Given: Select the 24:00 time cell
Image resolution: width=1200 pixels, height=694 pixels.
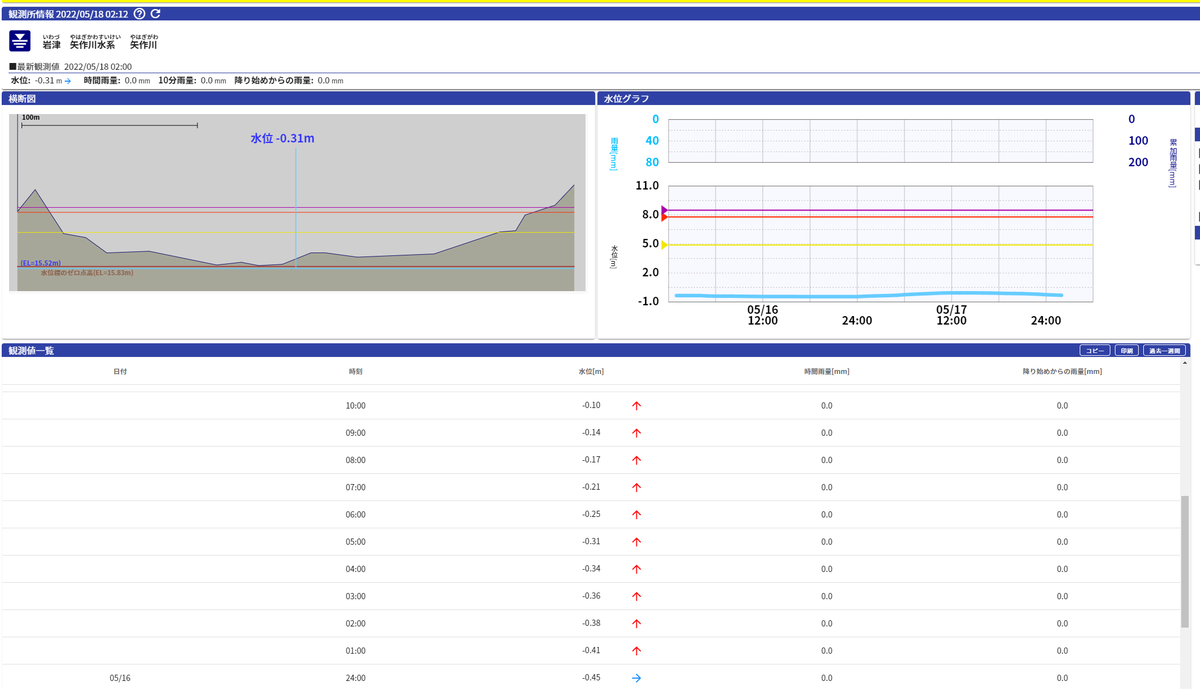Looking at the screenshot, I should (356, 678).
